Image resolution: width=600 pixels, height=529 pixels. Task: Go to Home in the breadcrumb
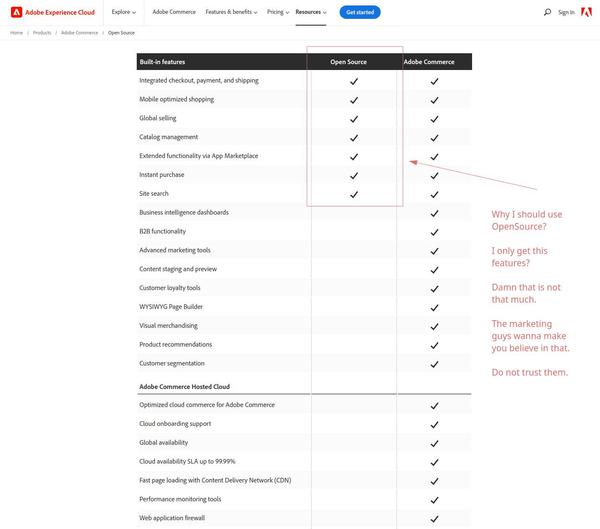point(16,33)
